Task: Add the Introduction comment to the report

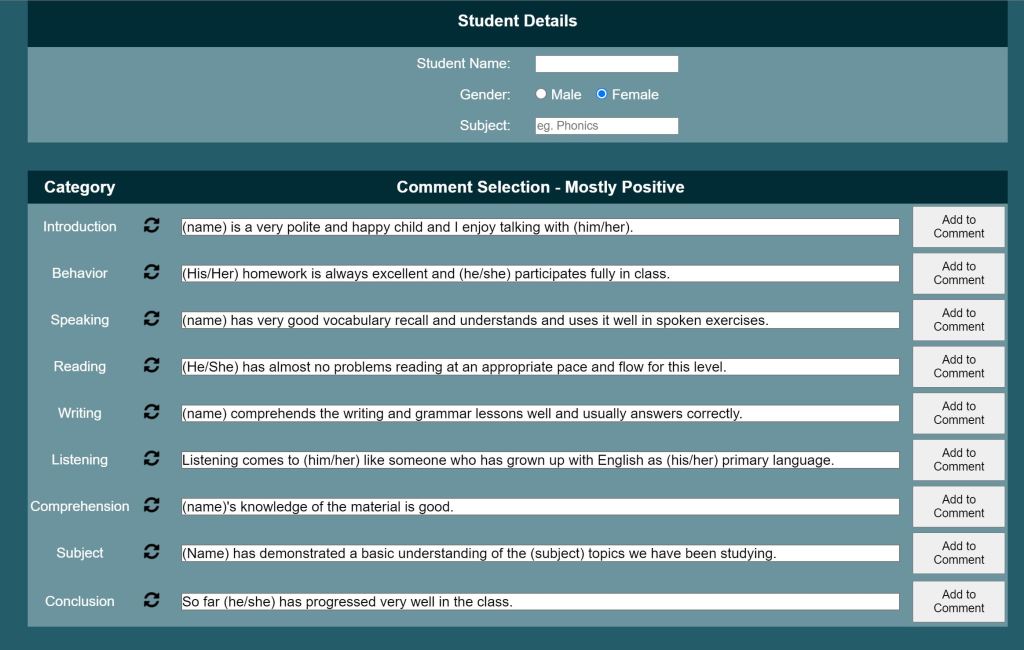Action: click(957, 226)
